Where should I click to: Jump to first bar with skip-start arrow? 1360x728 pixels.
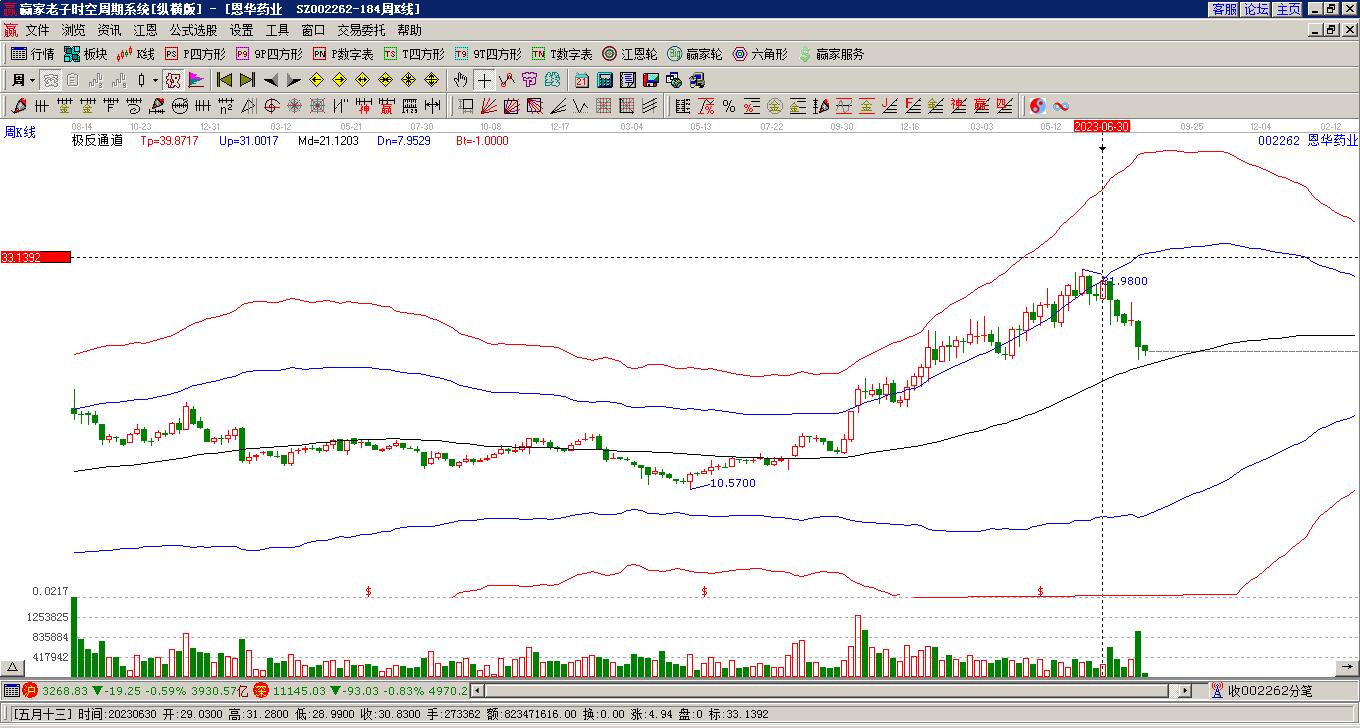coord(224,80)
